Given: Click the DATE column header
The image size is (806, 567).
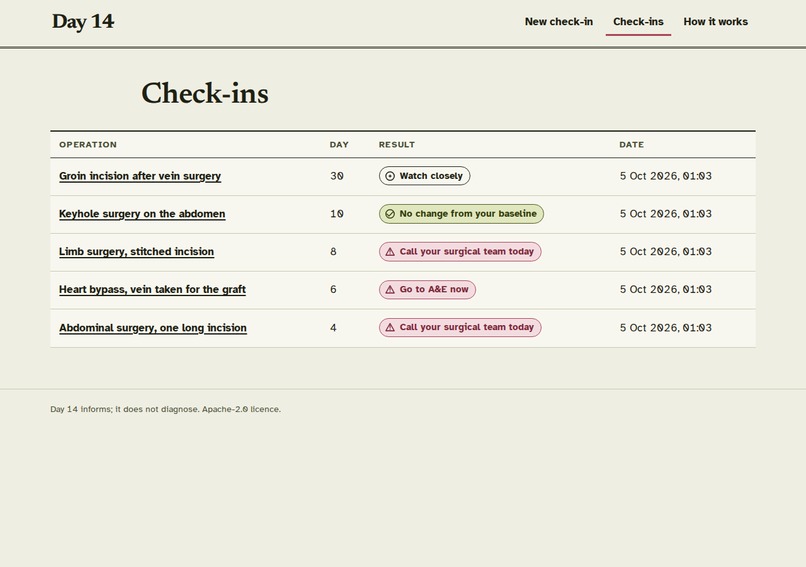Looking at the screenshot, I should point(631,144).
